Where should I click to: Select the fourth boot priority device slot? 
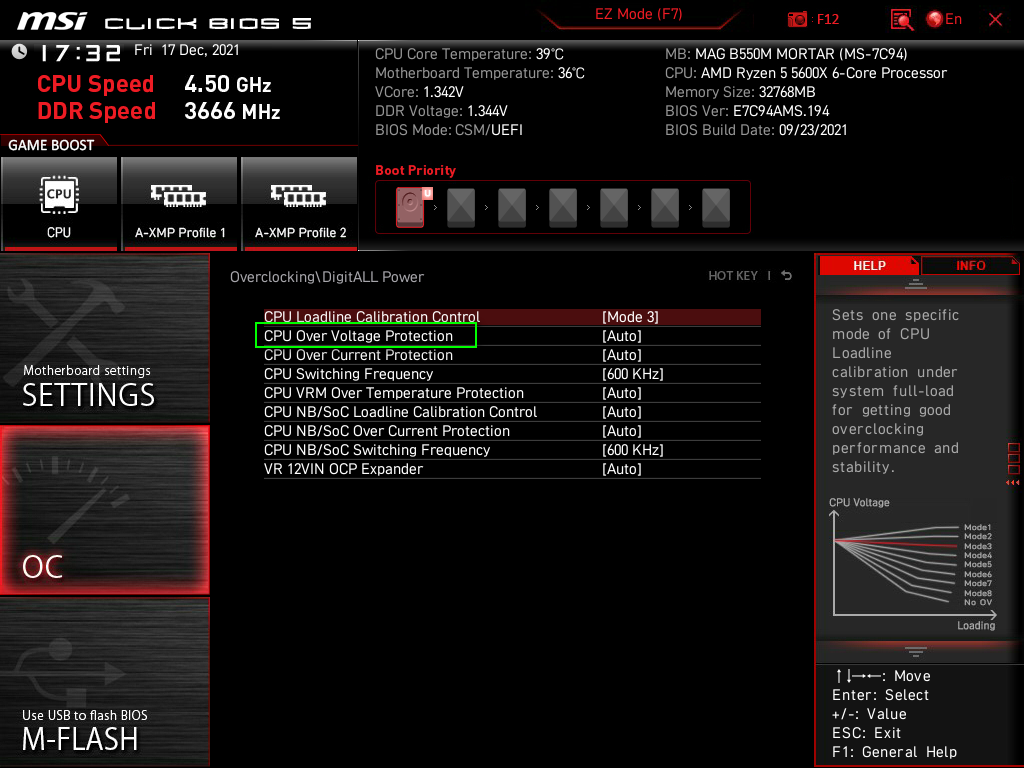563,208
